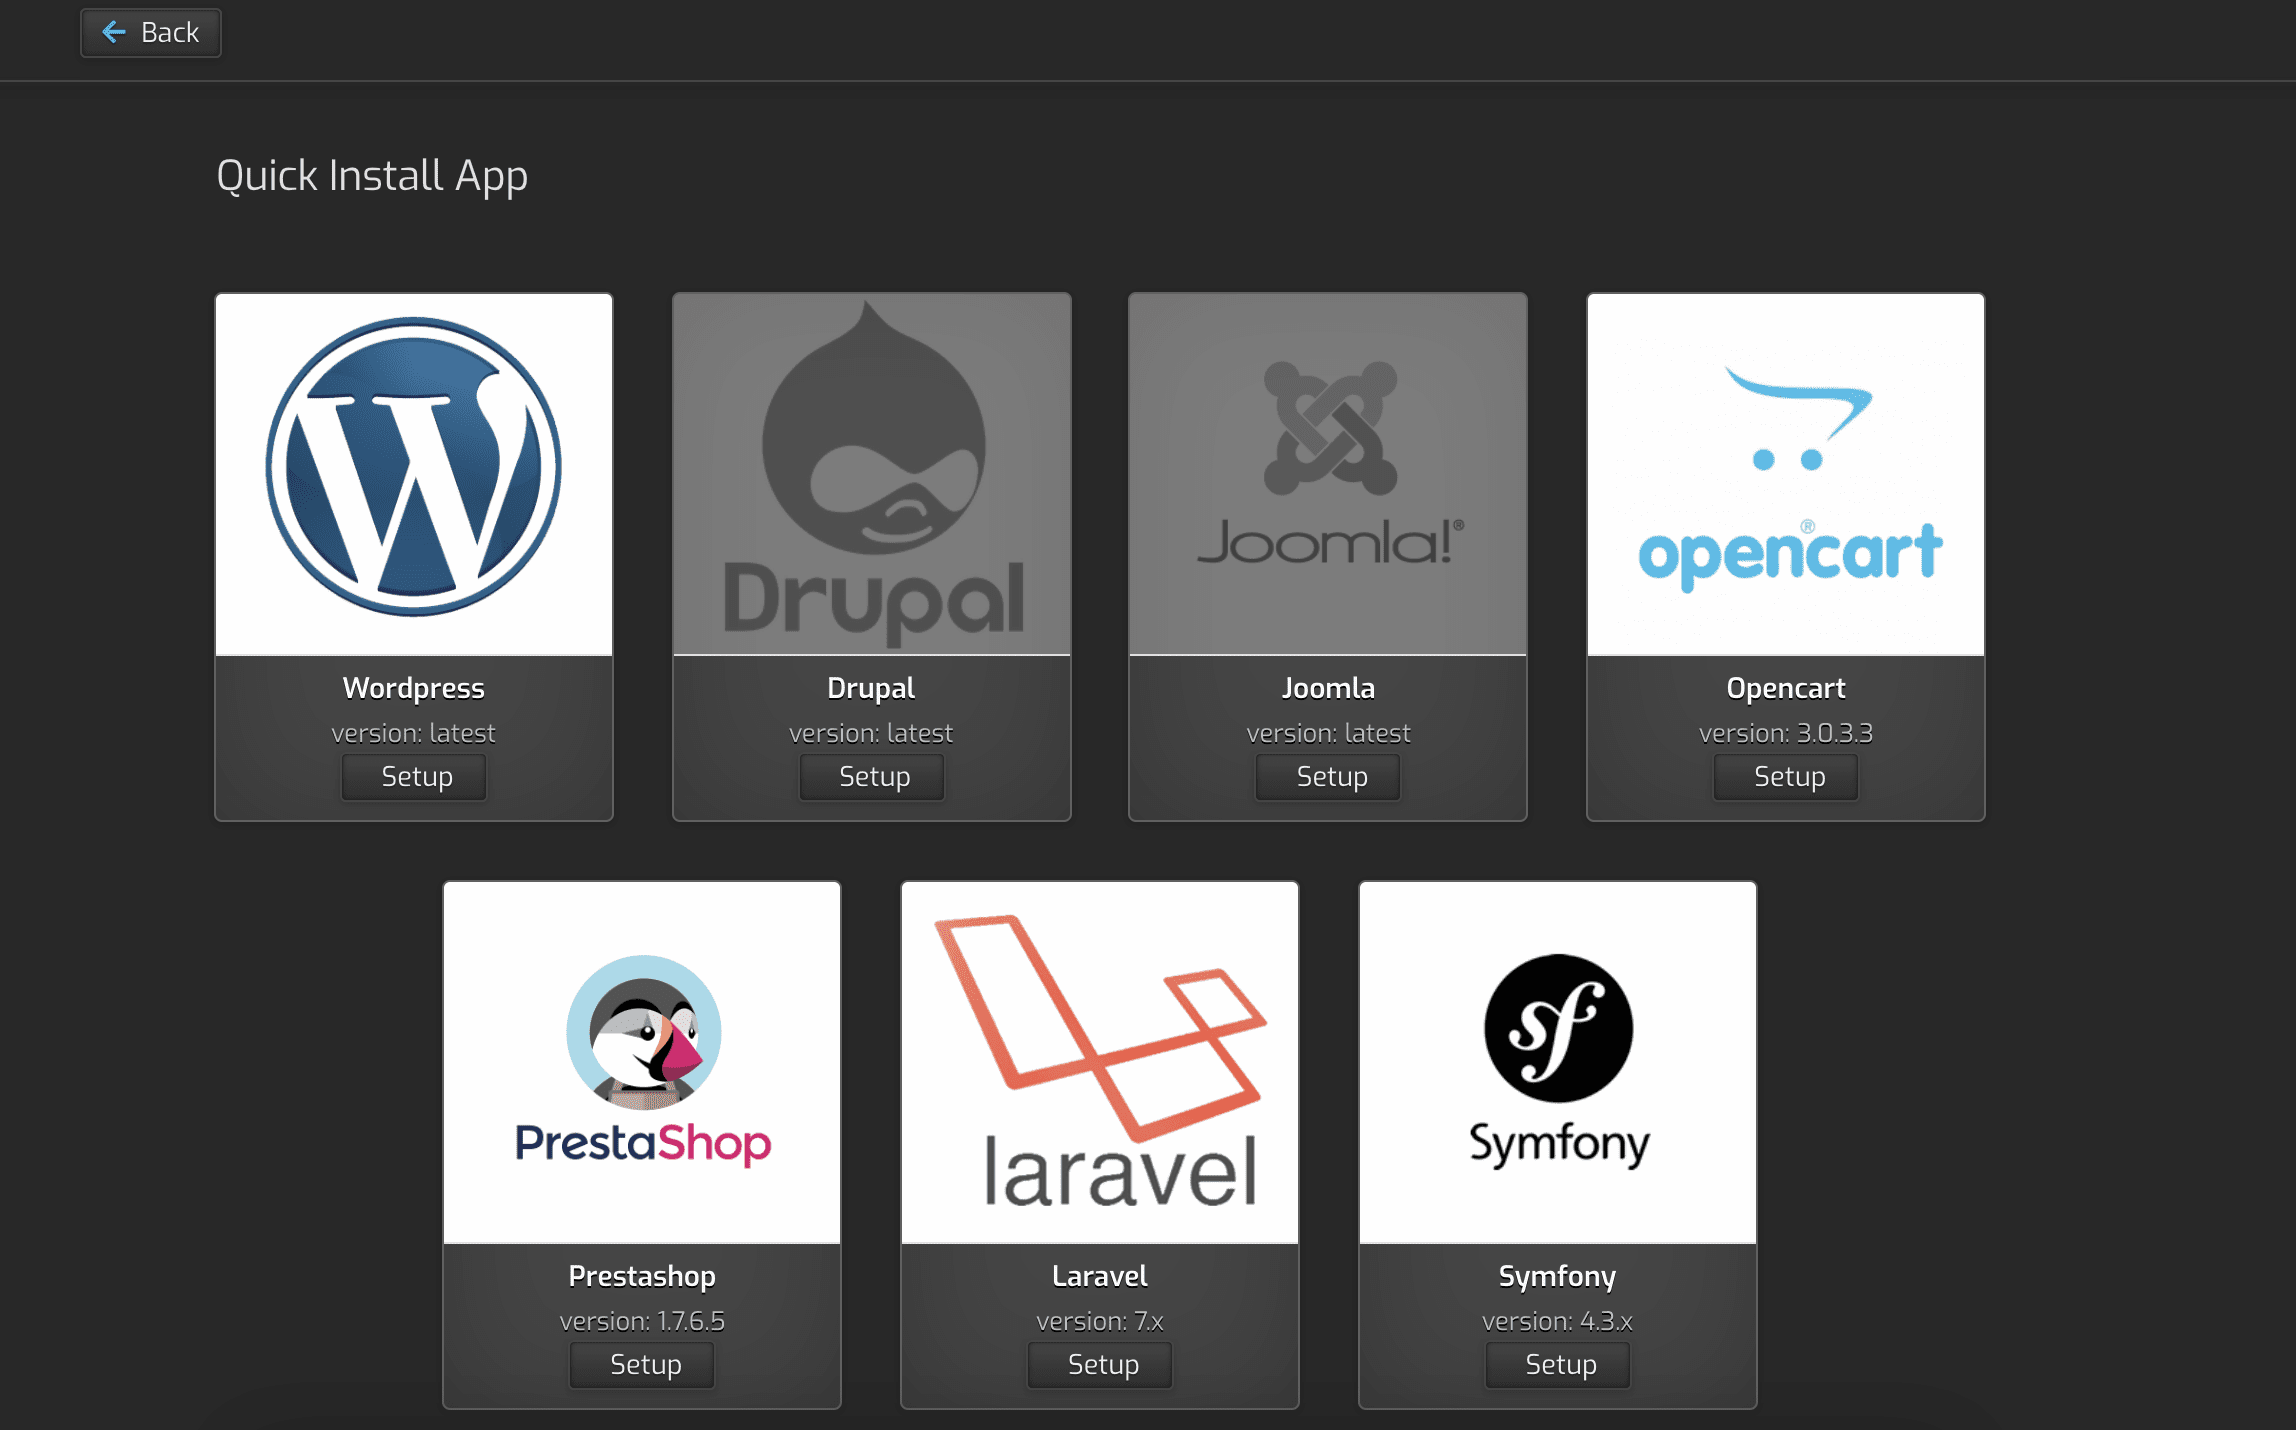
Task: Select the Opencart version 3.0.3.3 label
Action: (x=1785, y=733)
